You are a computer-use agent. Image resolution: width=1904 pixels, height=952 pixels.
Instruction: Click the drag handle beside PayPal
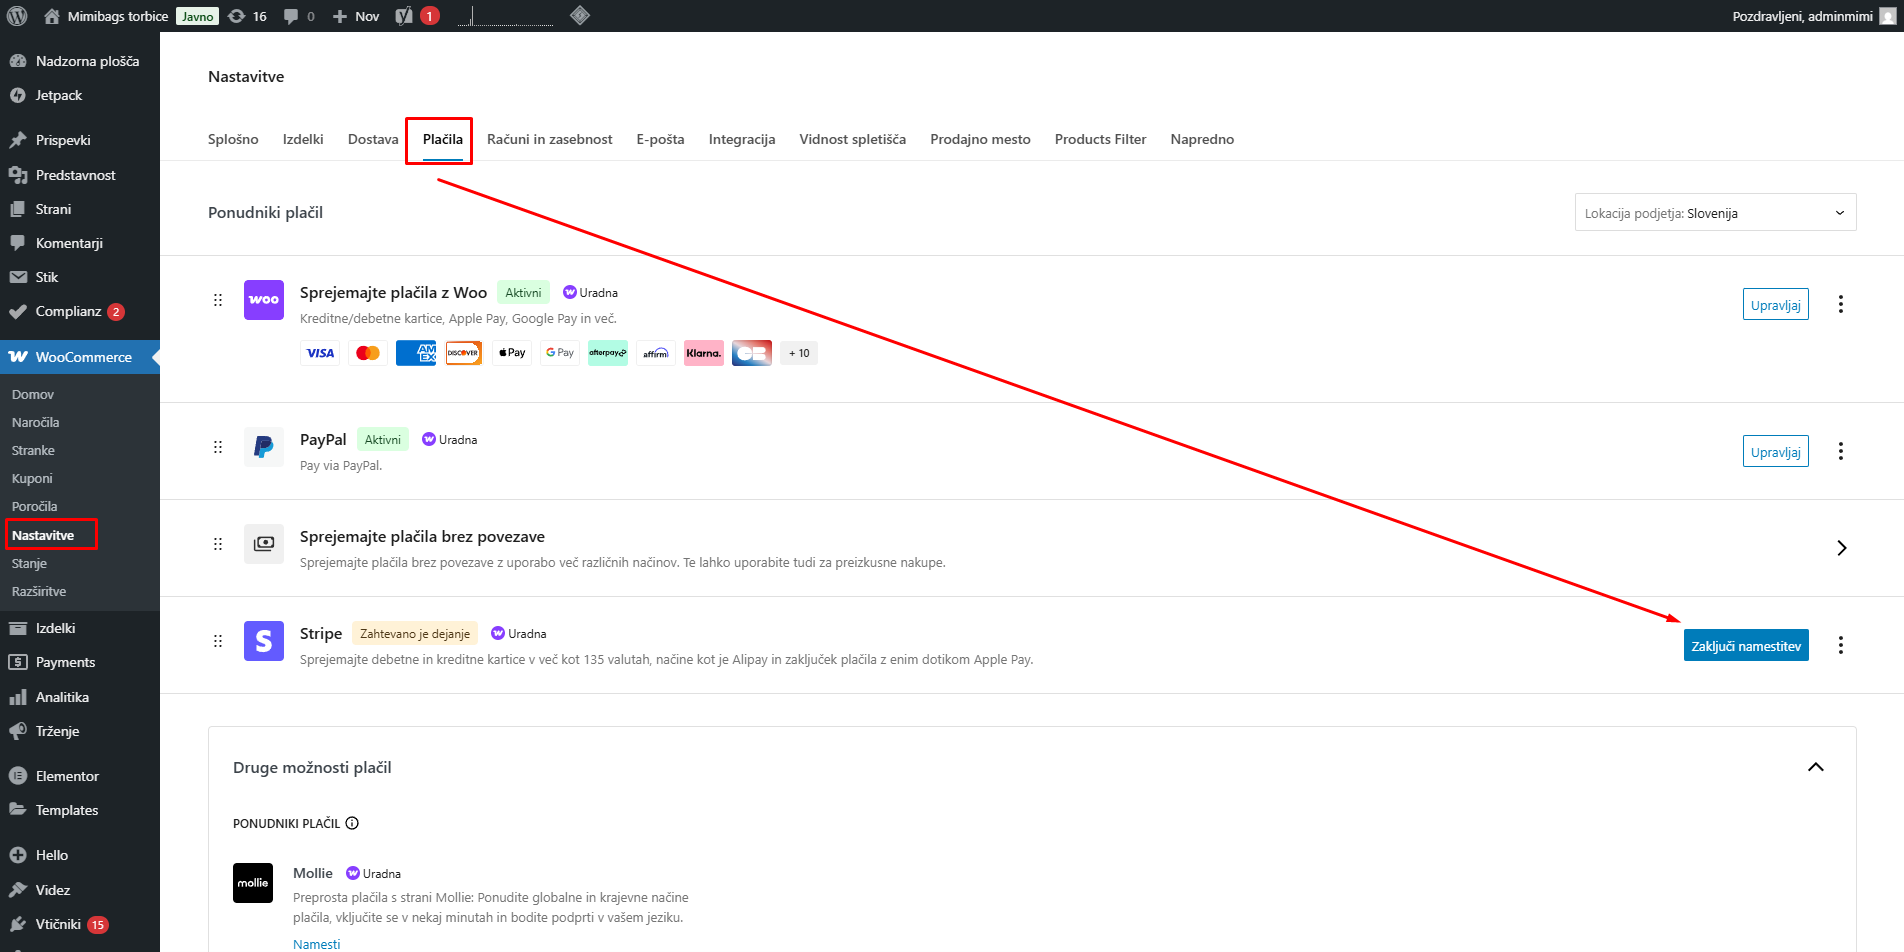click(218, 447)
